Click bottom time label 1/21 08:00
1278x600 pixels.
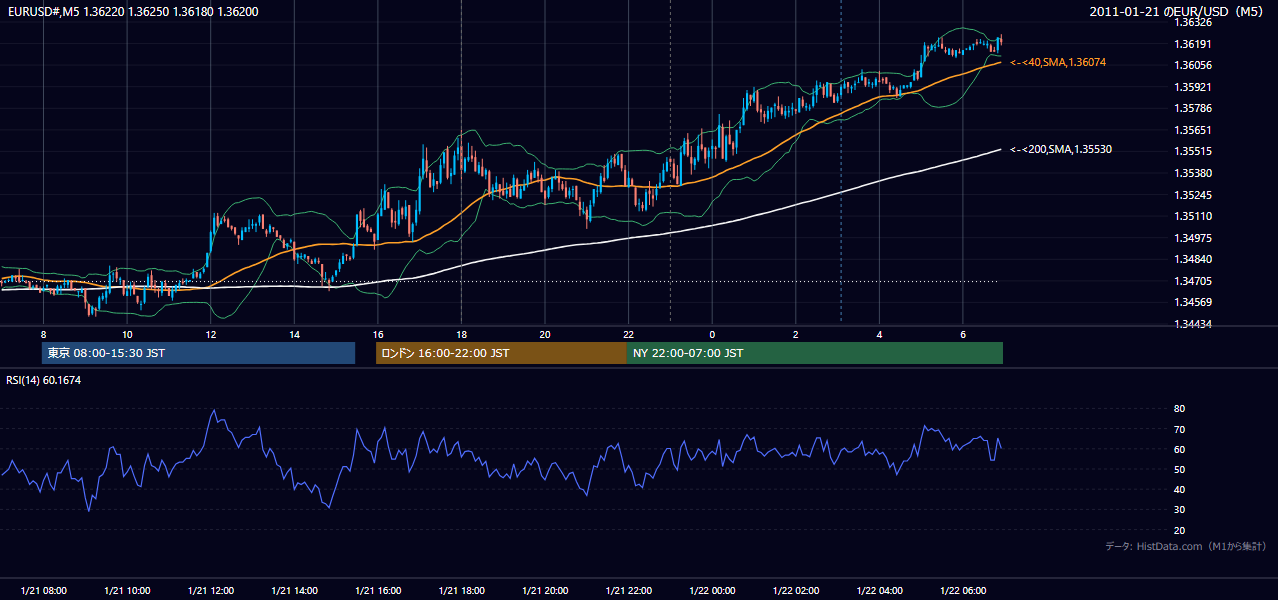click(x=43, y=591)
